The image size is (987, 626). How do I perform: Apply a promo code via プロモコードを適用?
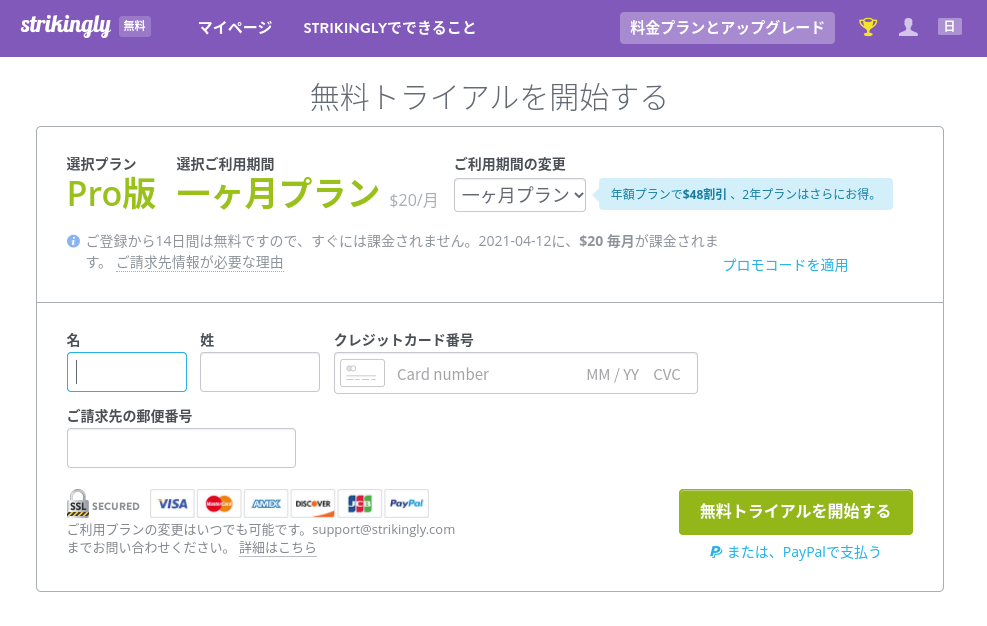785,265
